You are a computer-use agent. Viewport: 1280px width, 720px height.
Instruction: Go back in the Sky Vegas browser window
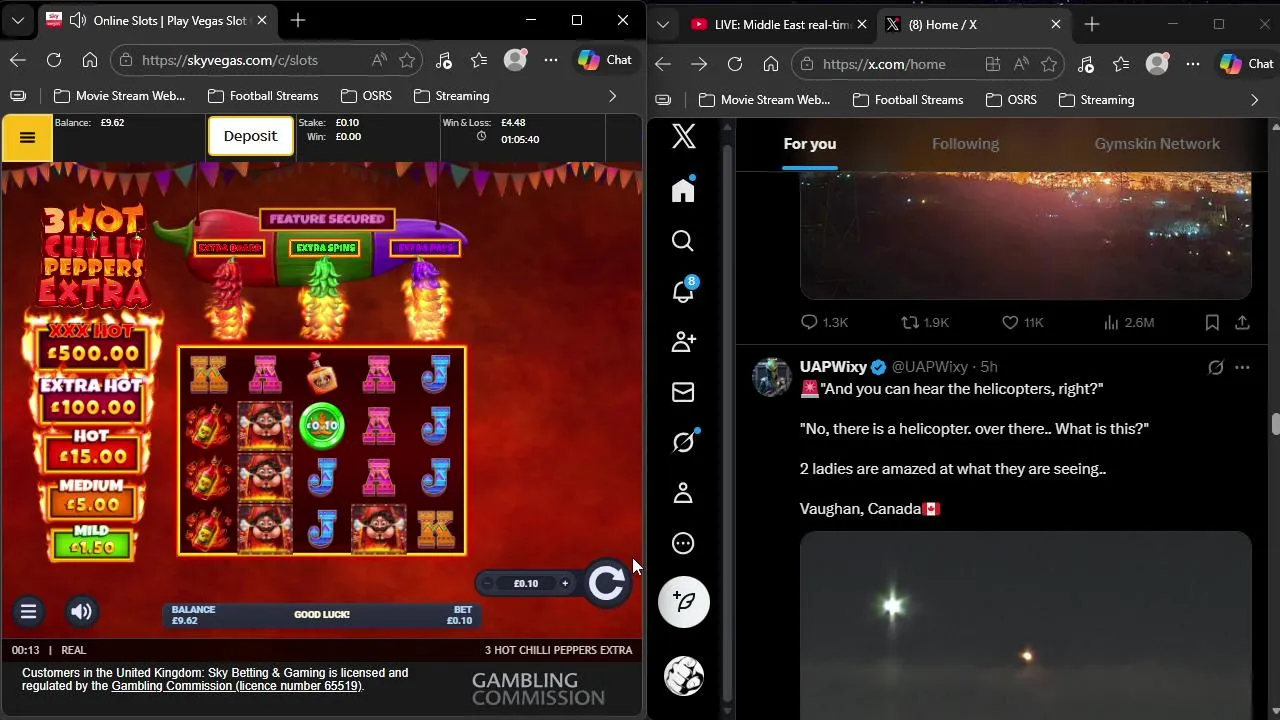[x=18, y=60]
